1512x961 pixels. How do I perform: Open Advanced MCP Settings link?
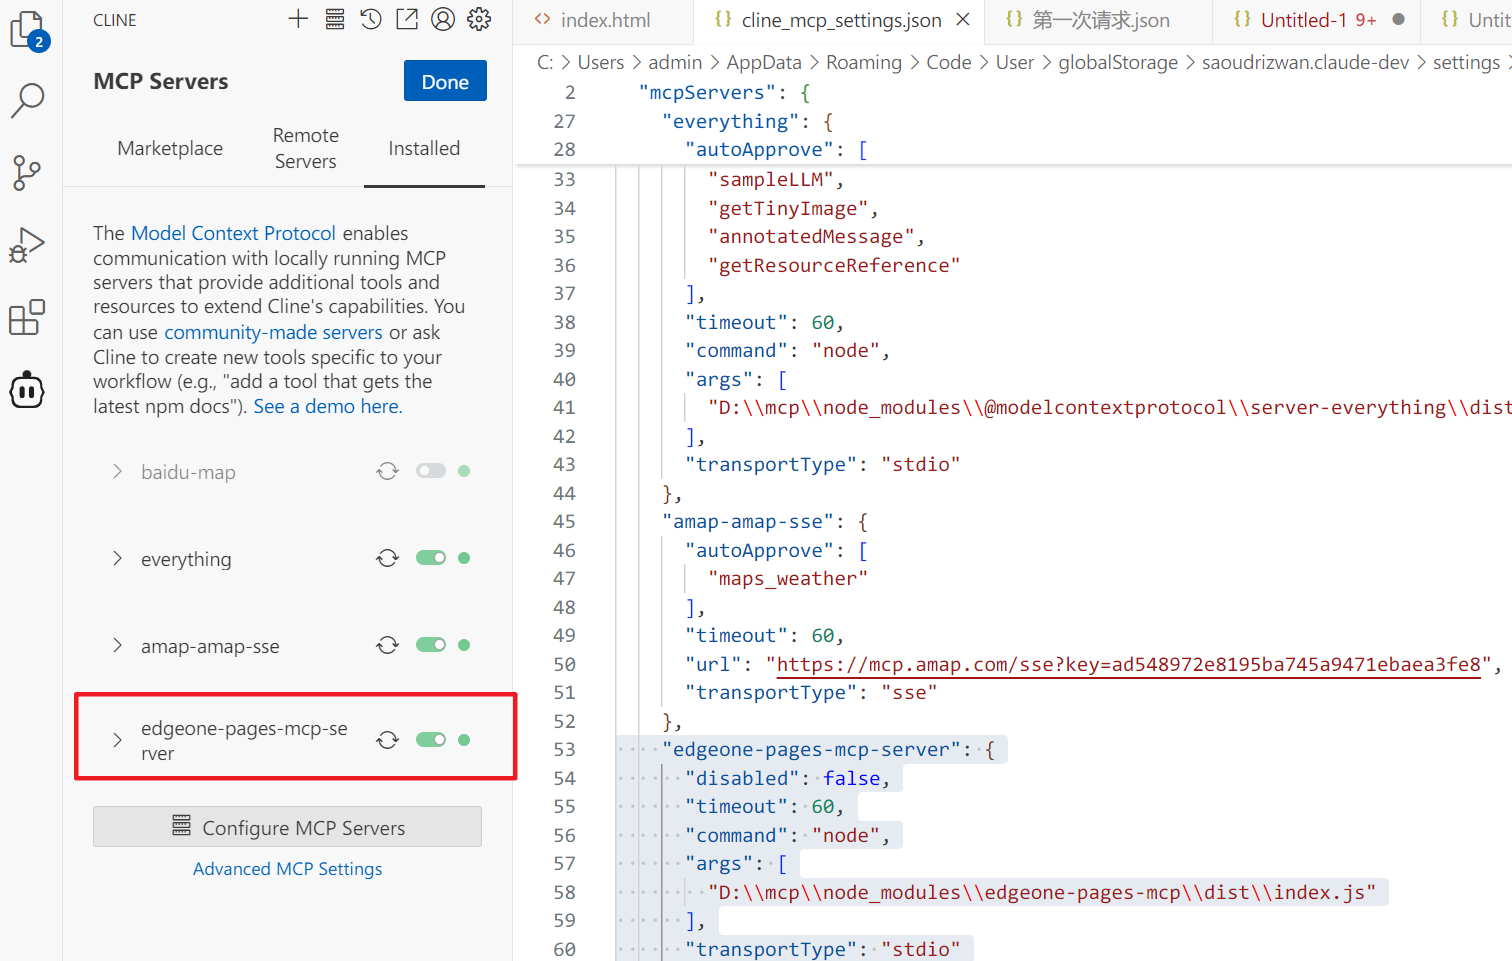click(287, 869)
